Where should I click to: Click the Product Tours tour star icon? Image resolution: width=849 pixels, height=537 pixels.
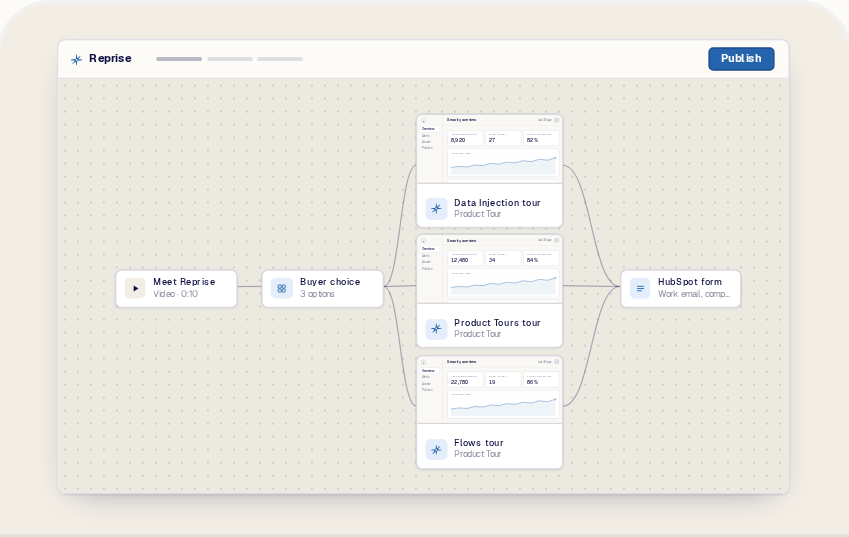click(x=436, y=329)
